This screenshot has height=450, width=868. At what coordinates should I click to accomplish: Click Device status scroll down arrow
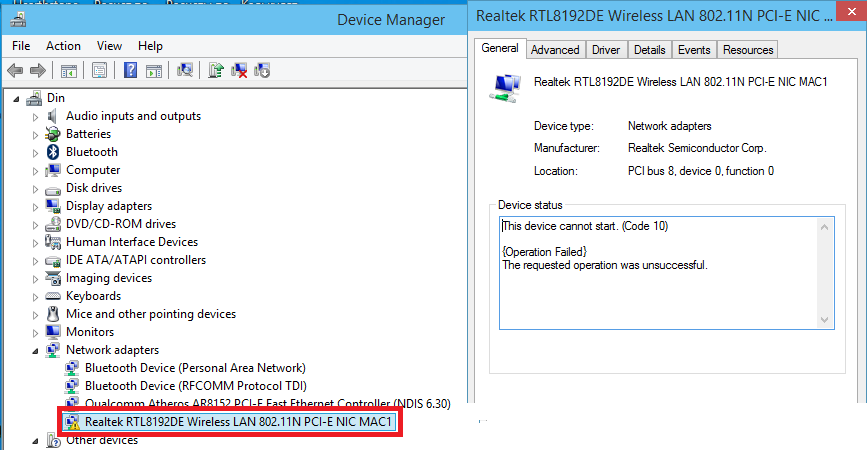[x=824, y=320]
